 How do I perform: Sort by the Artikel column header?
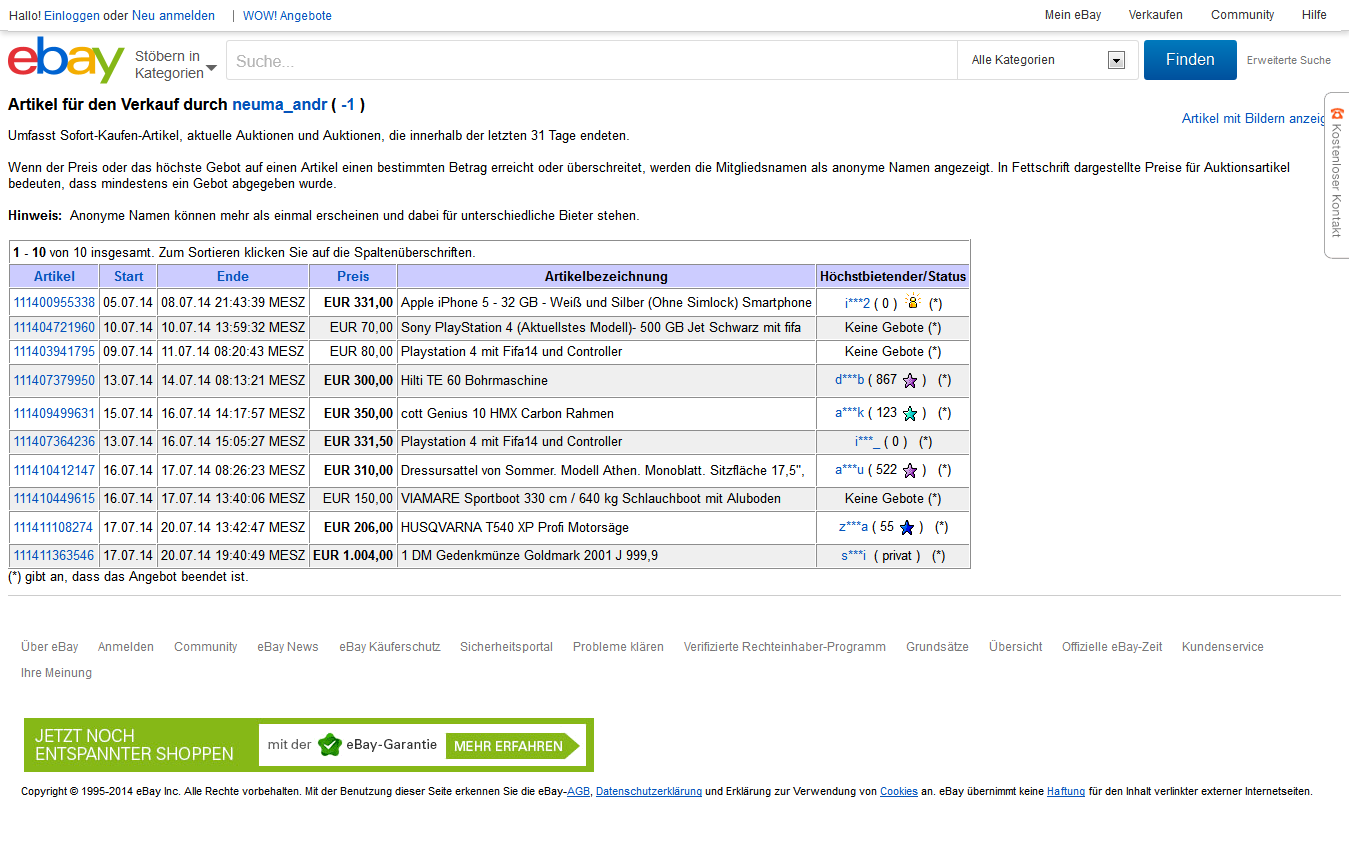(x=54, y=276)
